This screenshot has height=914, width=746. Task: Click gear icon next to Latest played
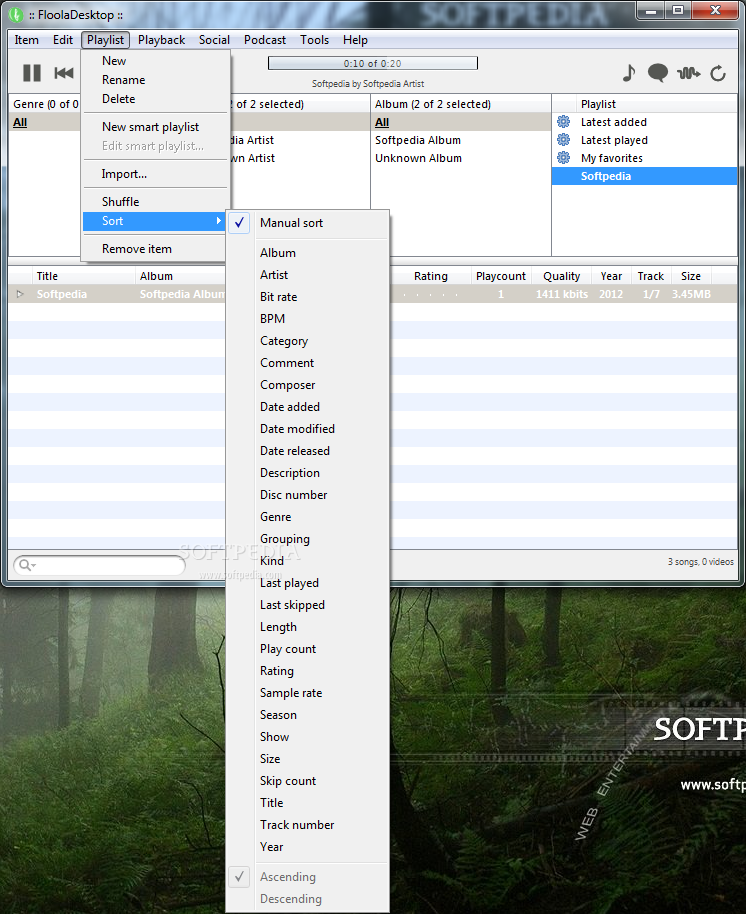(564, 140)
